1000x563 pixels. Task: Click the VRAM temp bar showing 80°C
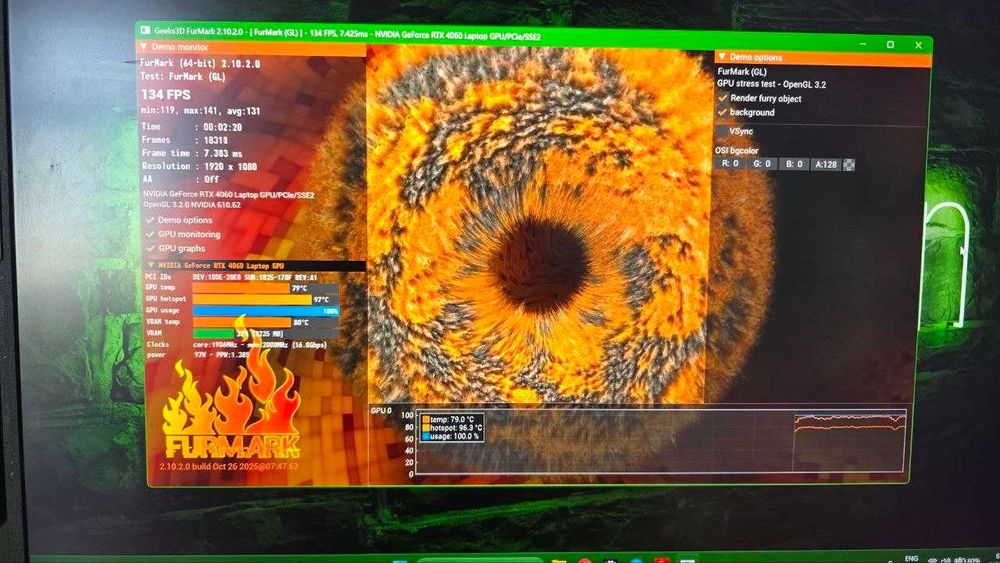(x=242, y=322)
